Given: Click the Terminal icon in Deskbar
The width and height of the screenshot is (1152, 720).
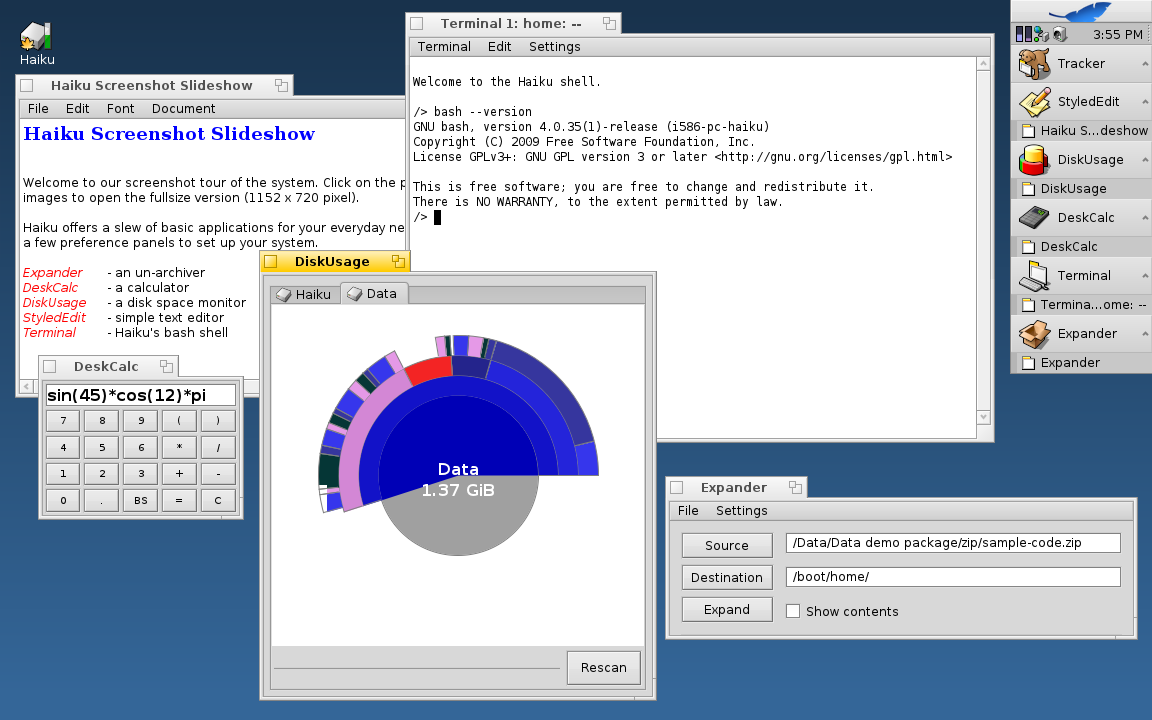Looking at the screenshot, I should pos(1034,276).
